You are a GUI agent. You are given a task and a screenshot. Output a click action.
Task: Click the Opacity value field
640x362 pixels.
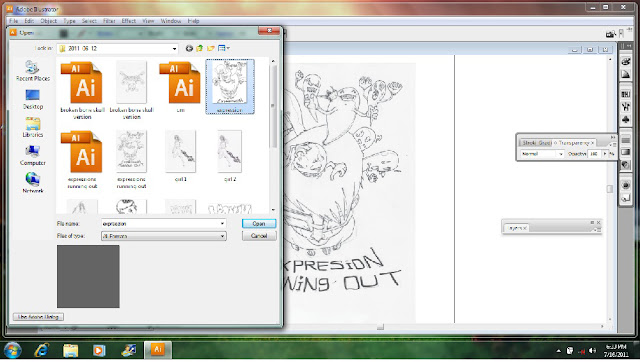coord(595,154)
